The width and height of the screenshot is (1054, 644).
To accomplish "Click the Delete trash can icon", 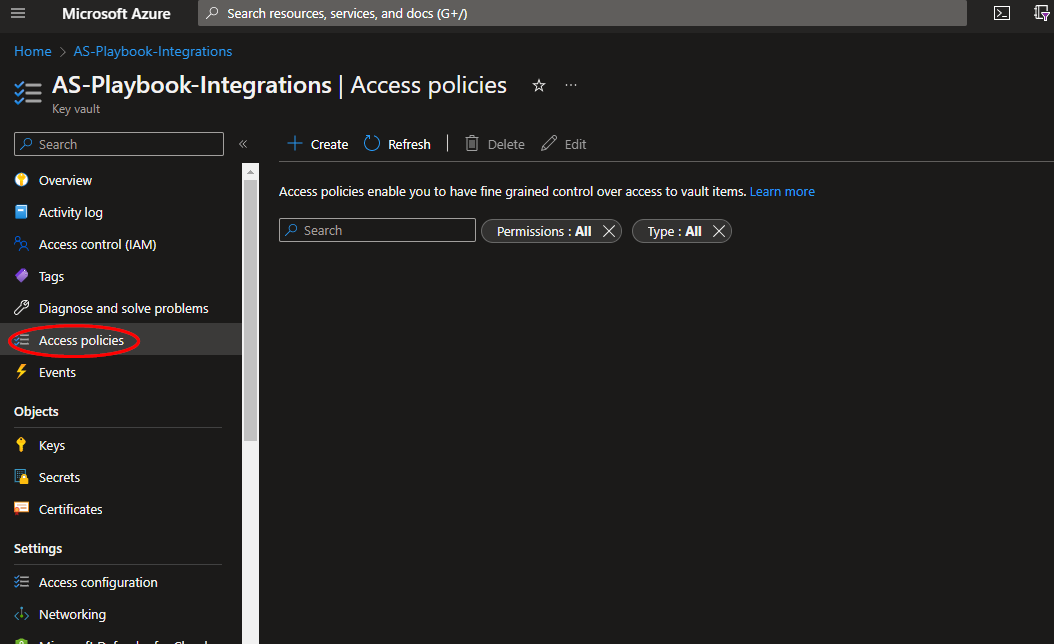I will [x=472, y=143].
